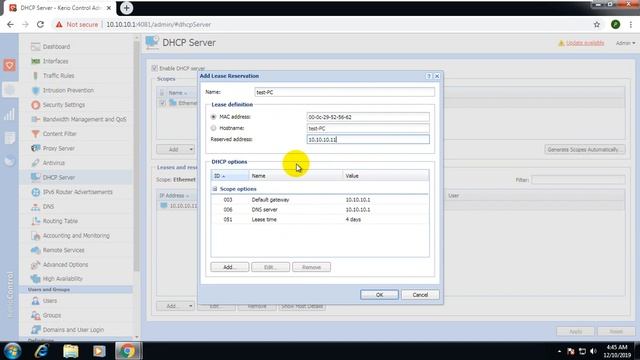
Task: Open the Windows Start menu
Action: [12, 351]
